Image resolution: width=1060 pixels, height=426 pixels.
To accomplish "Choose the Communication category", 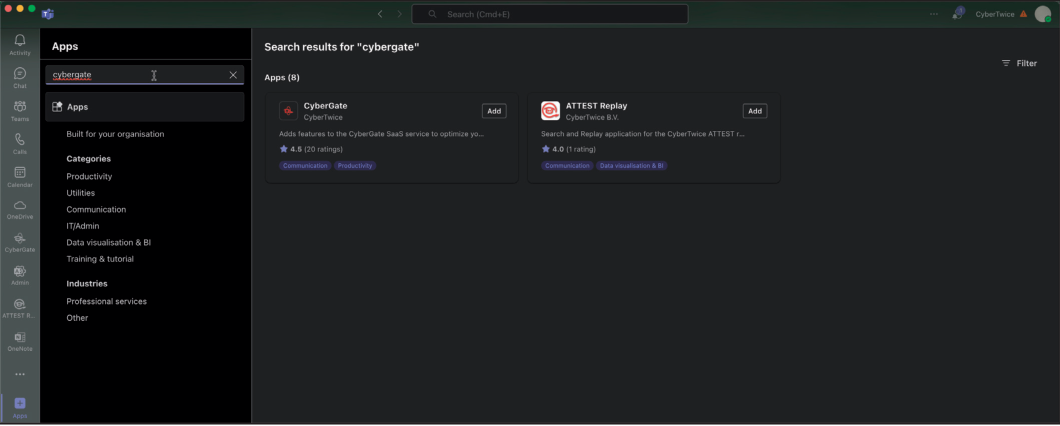I will point(96,210).
